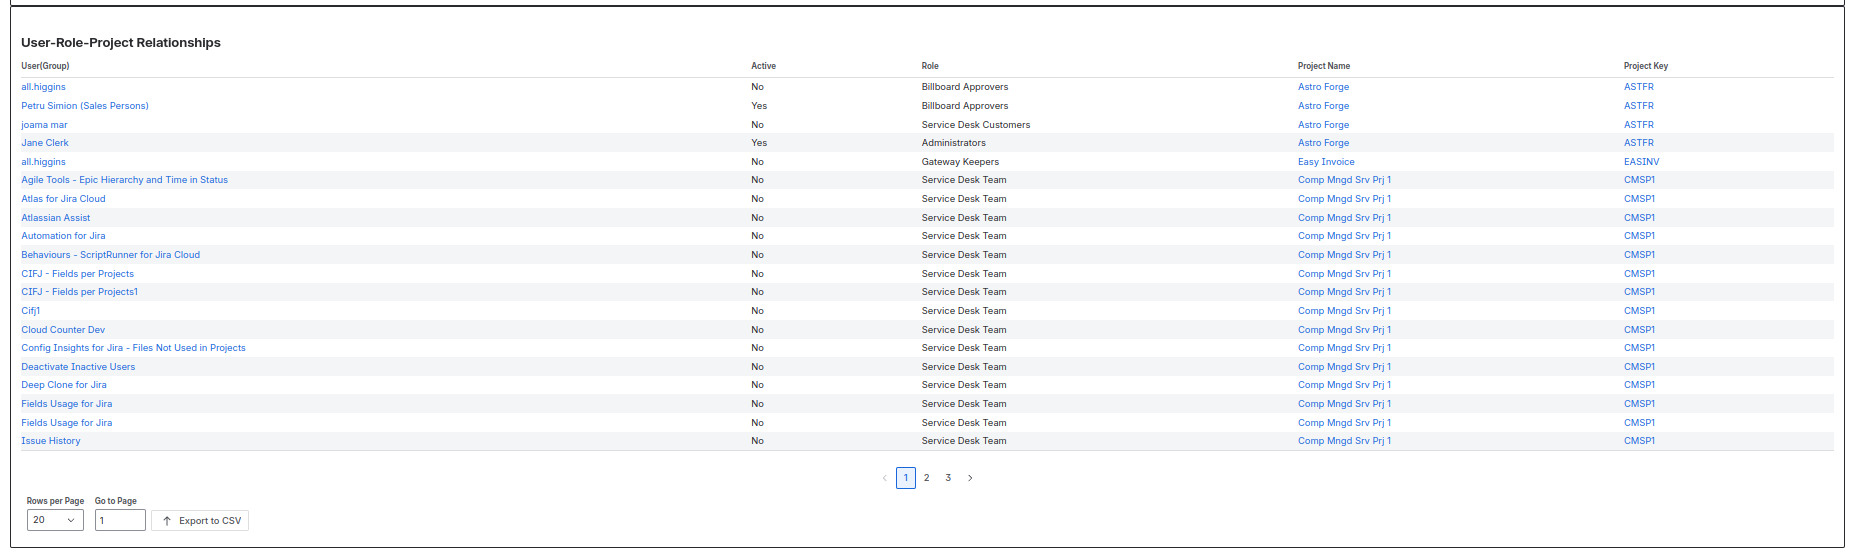1860x558 pixels.
Task: Click Billboard Approvers in Petru Simion row
Action: (x=965, y=106)
